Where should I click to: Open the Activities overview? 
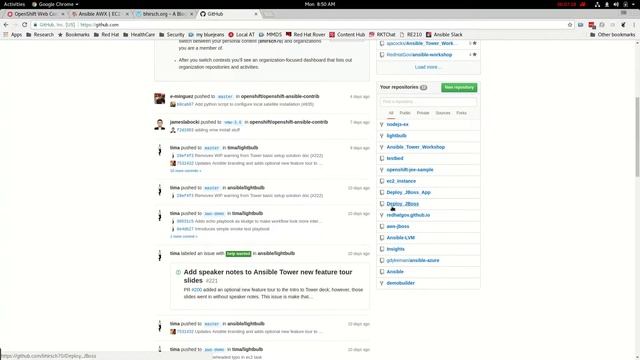point(14,4)
